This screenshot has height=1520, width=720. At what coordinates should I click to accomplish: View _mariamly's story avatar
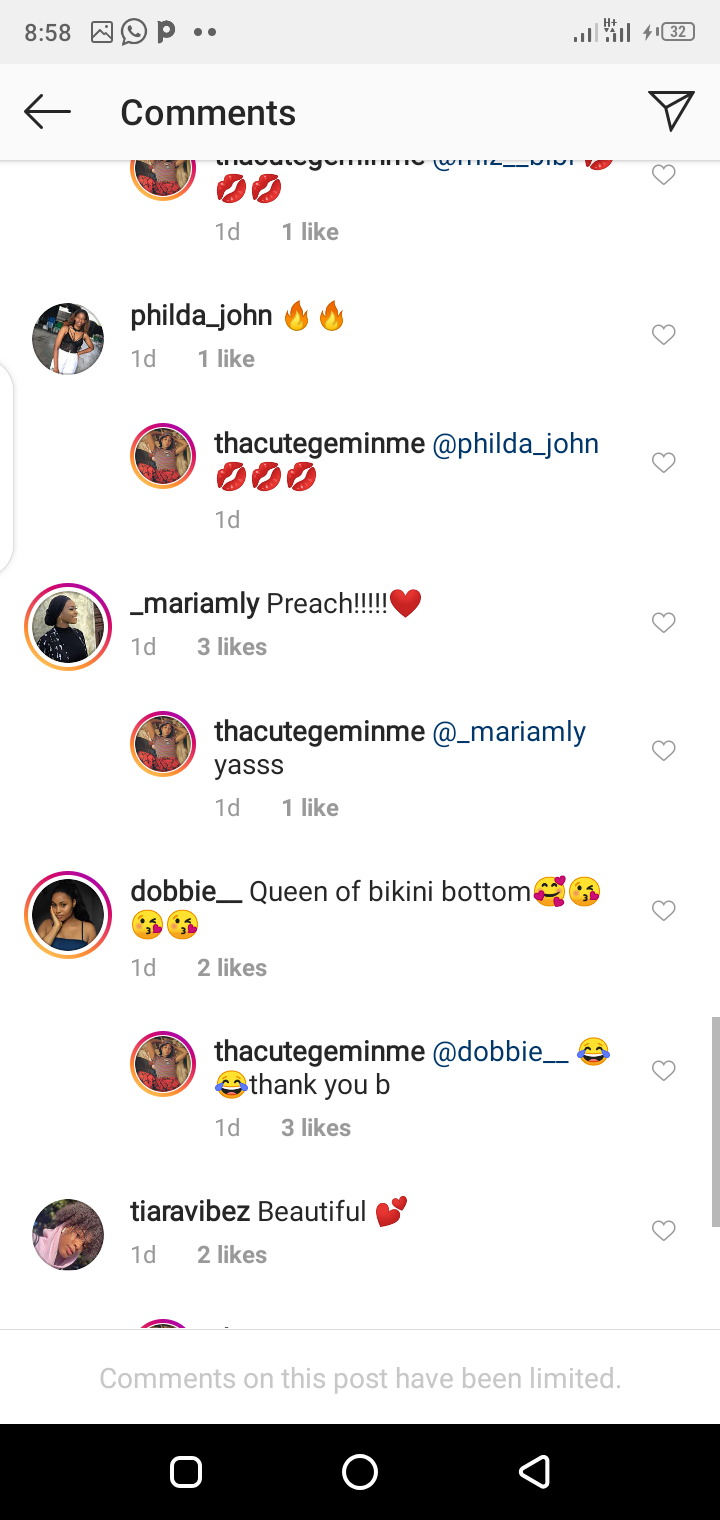(x=68, y=627)
